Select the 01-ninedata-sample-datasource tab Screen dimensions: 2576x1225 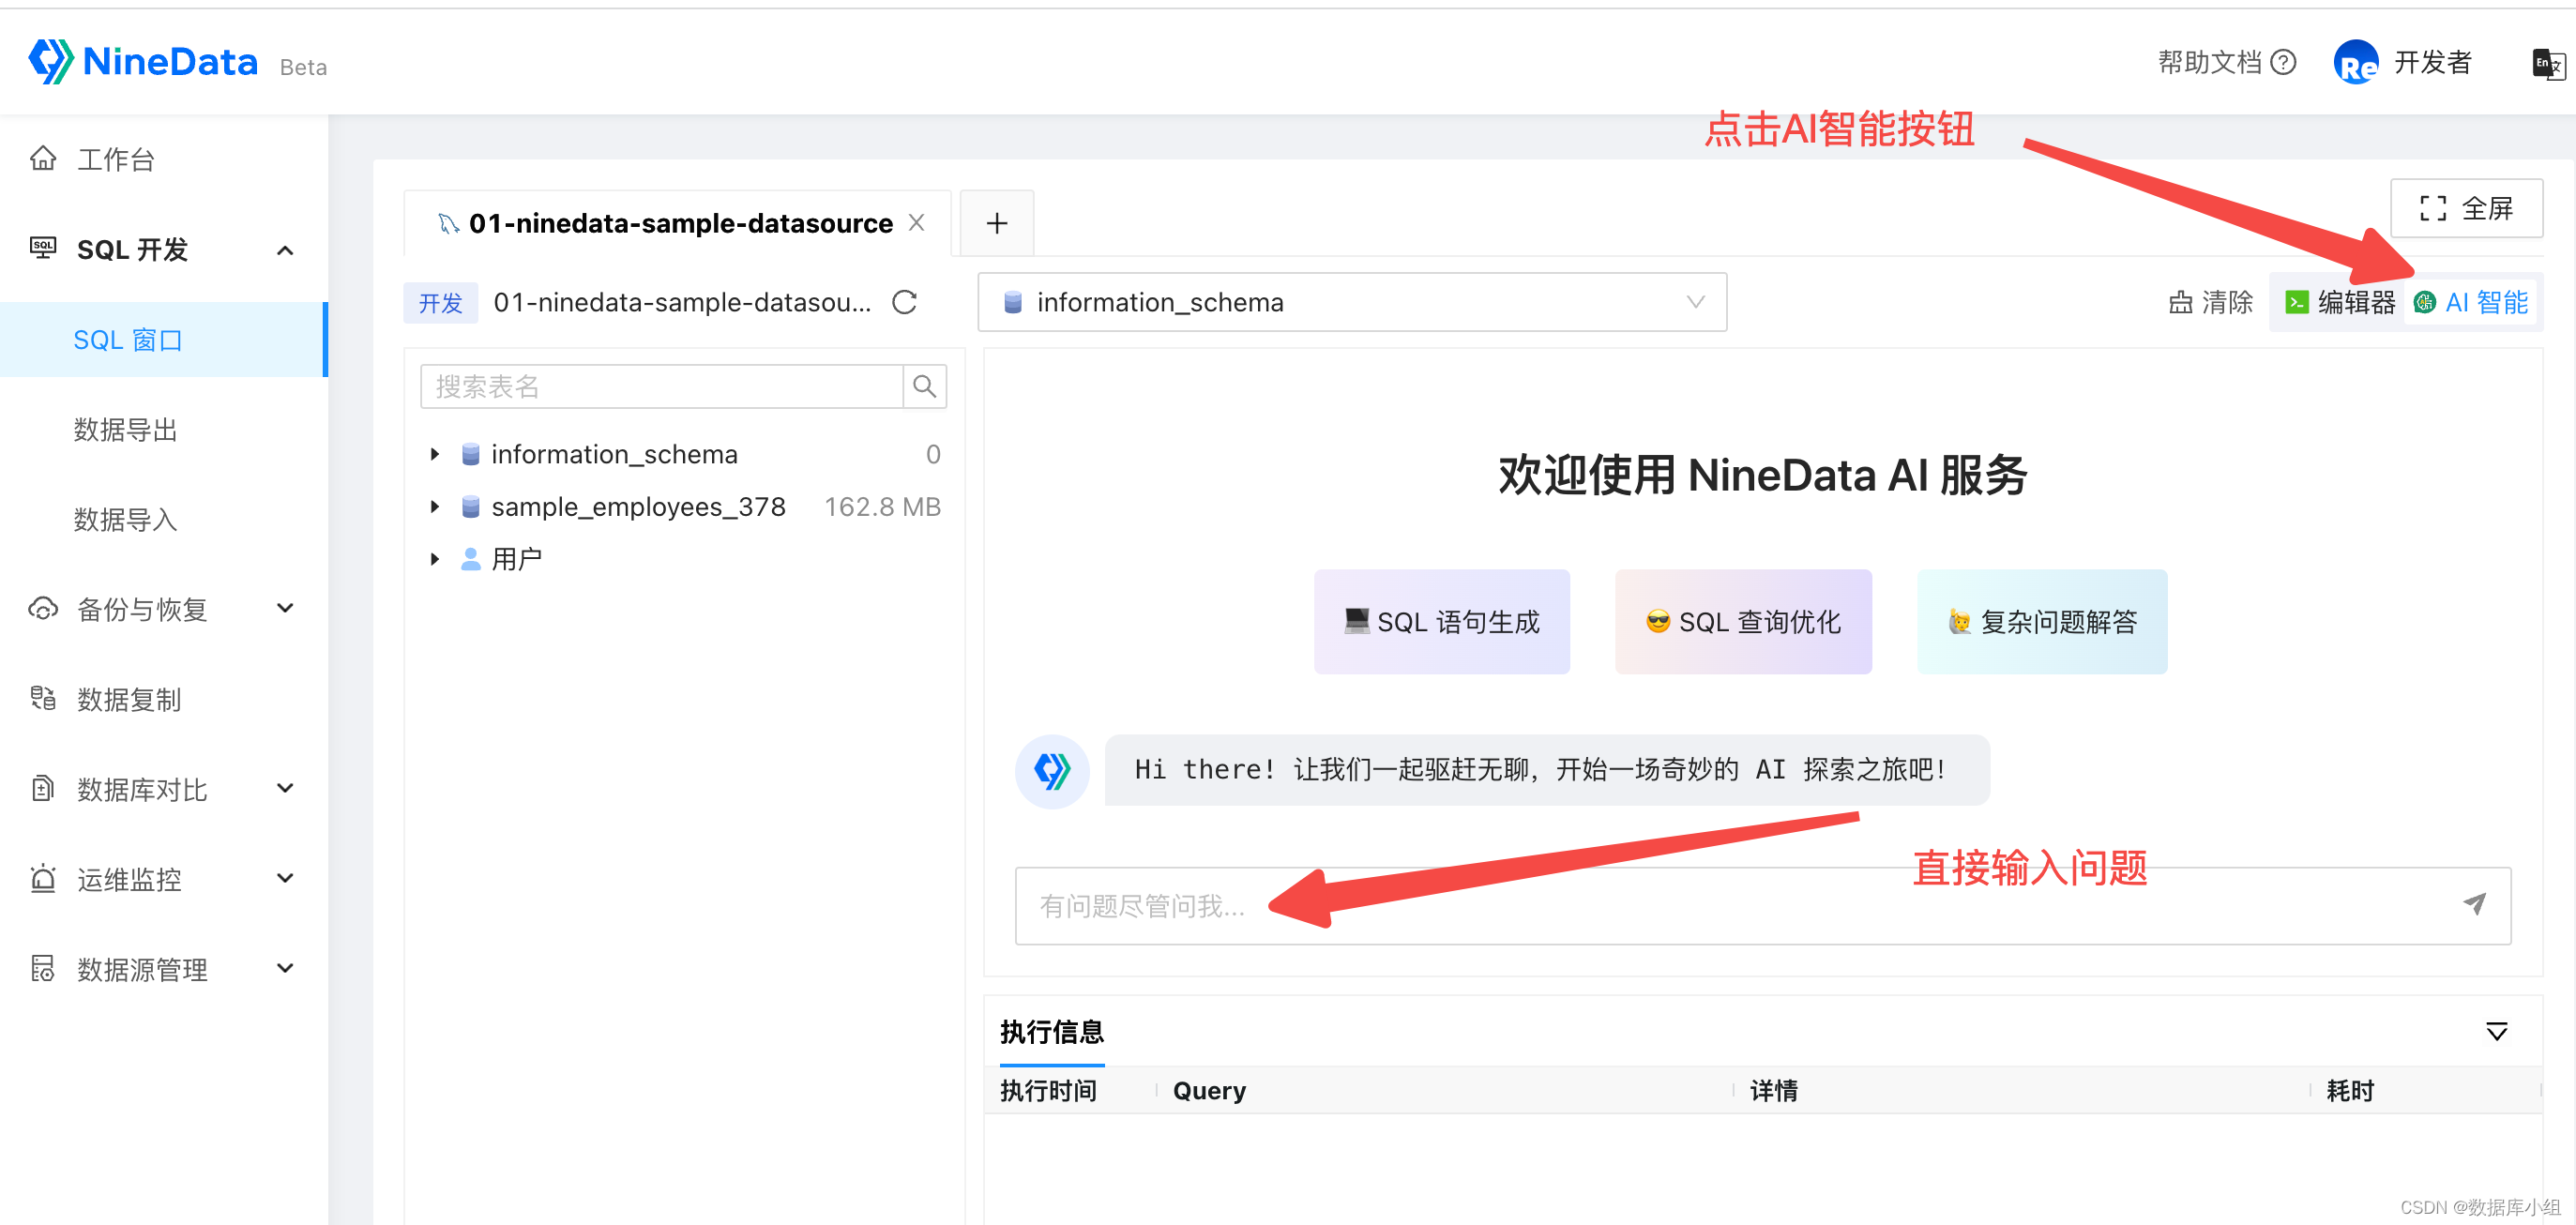[x=679, y=224]
